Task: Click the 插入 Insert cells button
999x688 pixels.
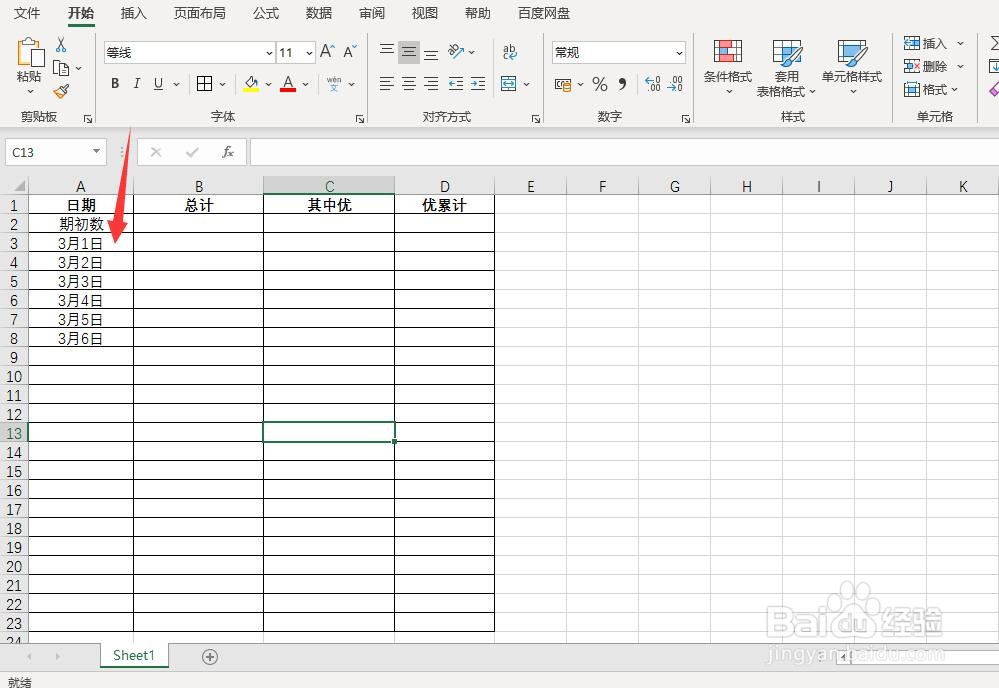Action: (934, 43)
